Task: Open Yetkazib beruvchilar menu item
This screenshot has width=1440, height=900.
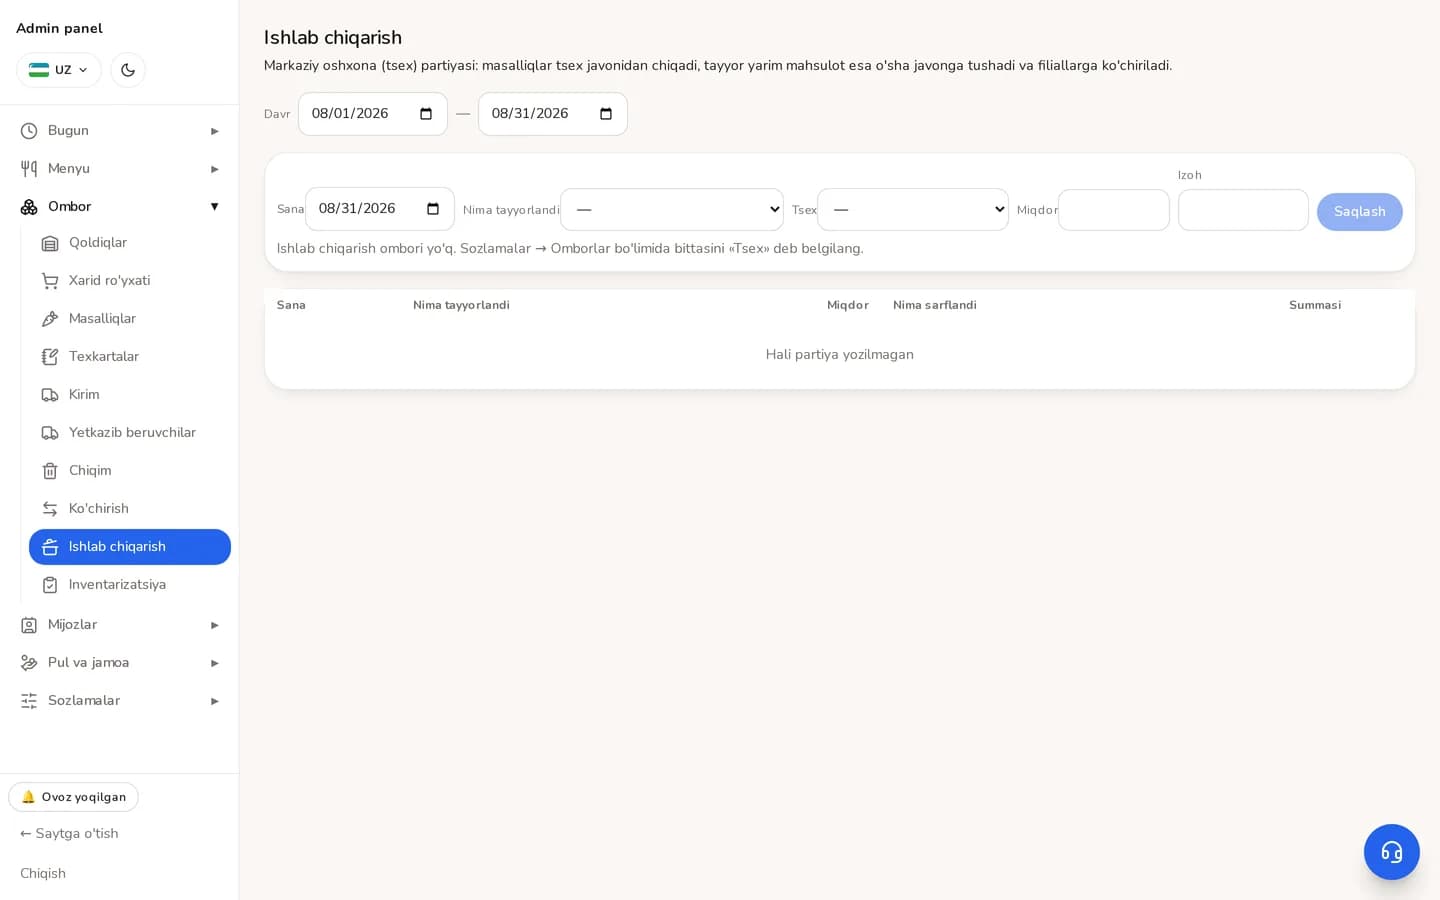Action: 130,433
